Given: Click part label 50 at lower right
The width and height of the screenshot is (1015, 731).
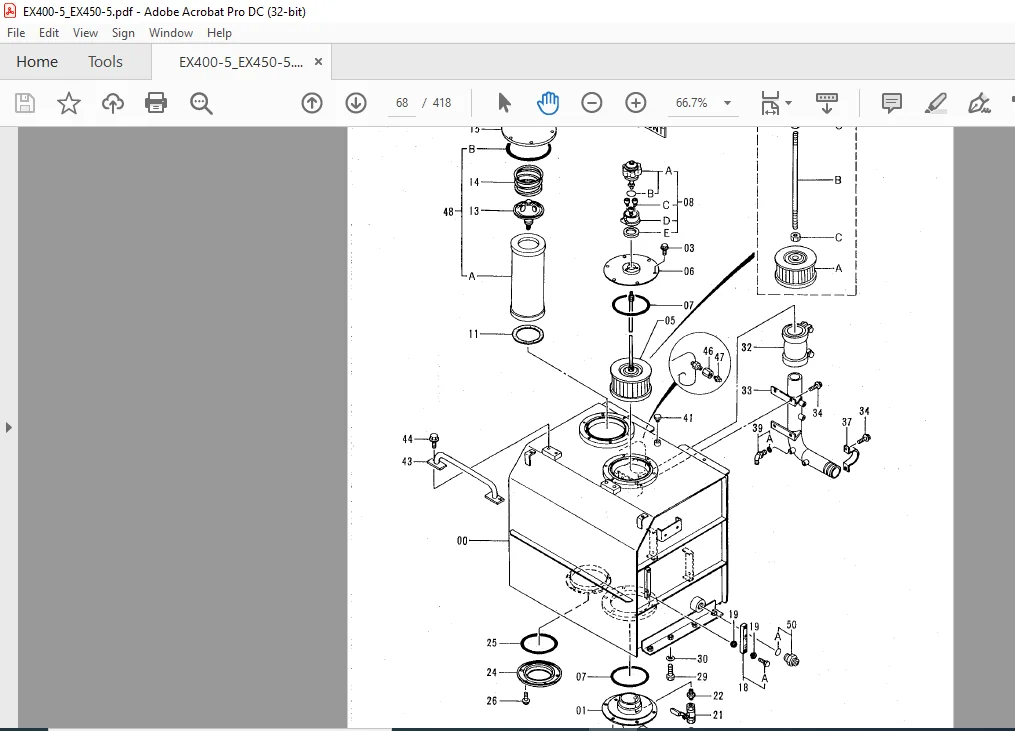Looking at the screenshot, I should pos(791,625).
